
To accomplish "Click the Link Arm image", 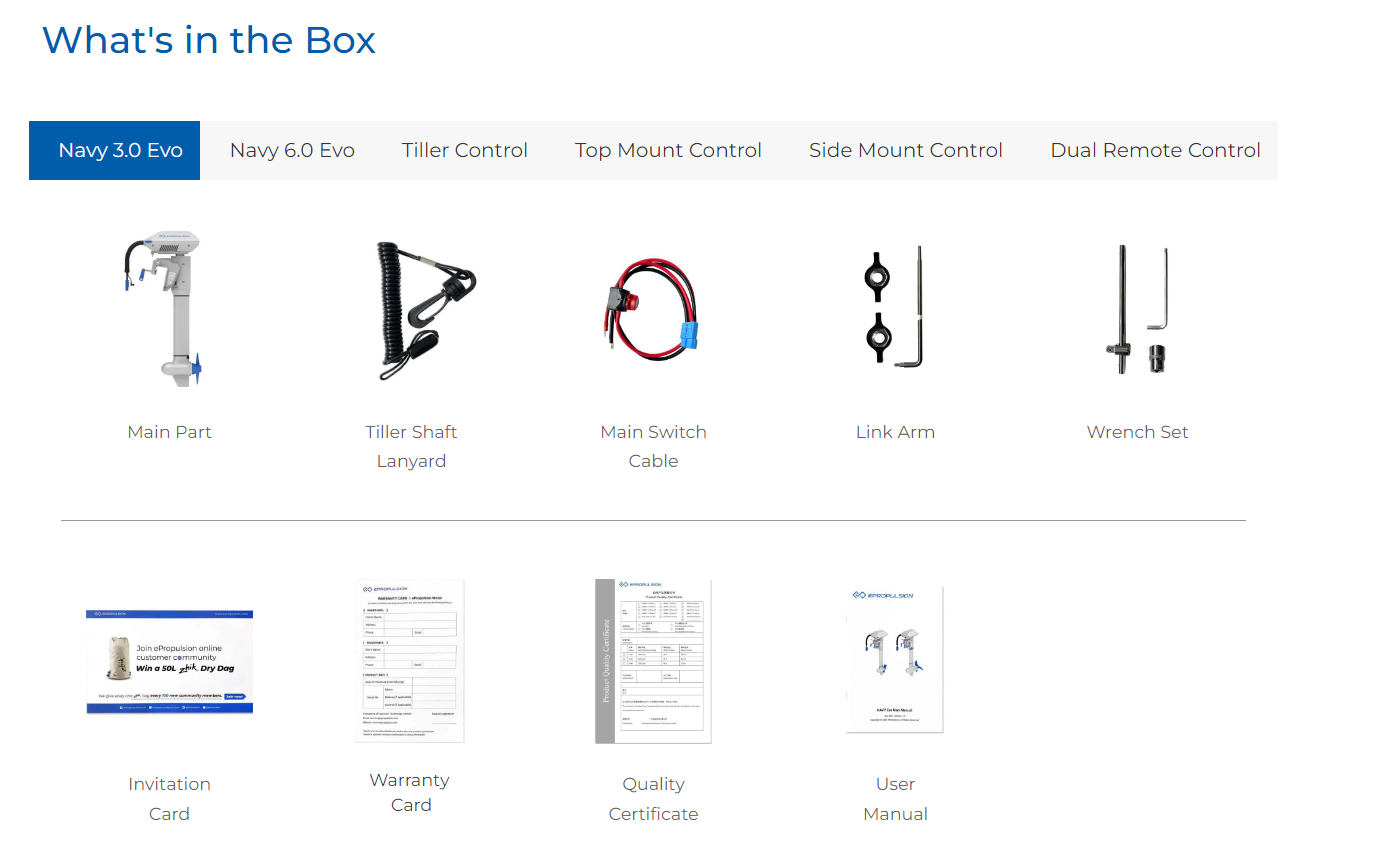I will coord(893,307).
